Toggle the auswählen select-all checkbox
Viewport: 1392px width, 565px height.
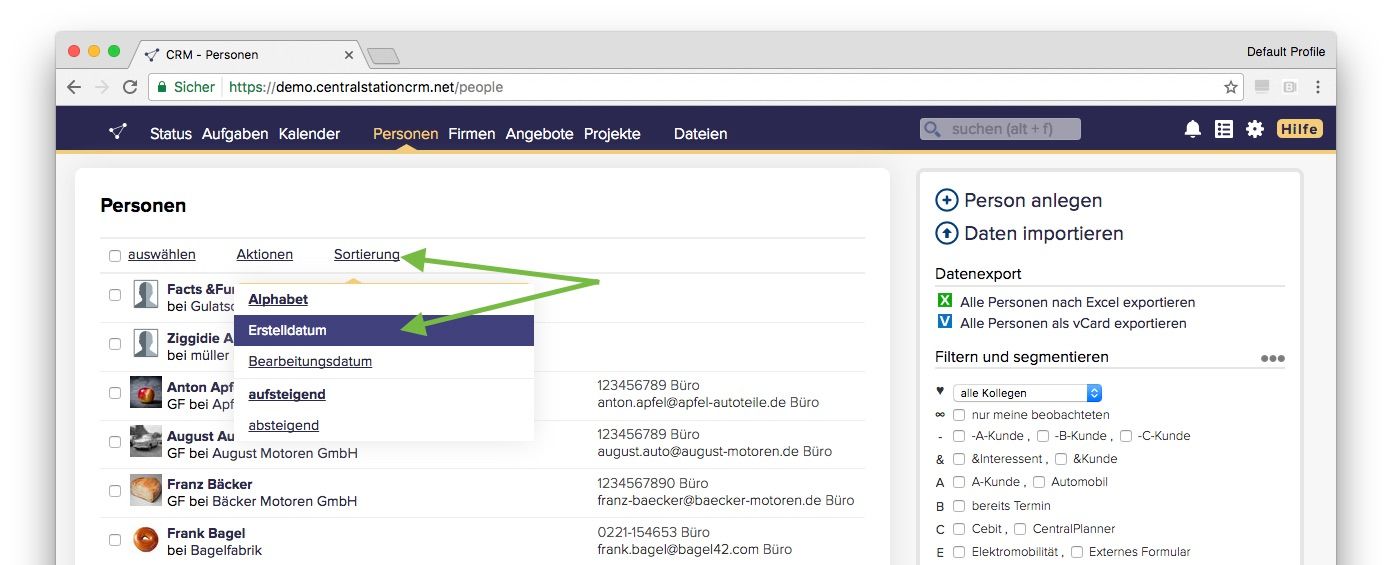[115, 256]
